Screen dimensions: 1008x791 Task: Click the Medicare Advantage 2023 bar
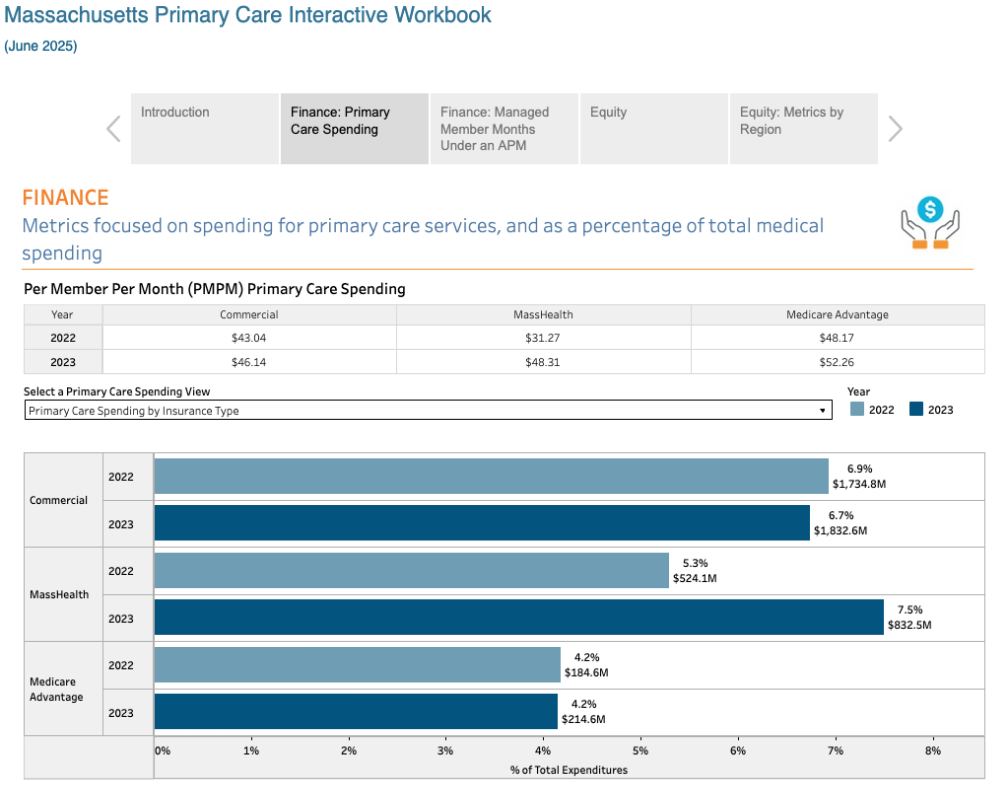(x=350, y=711)
